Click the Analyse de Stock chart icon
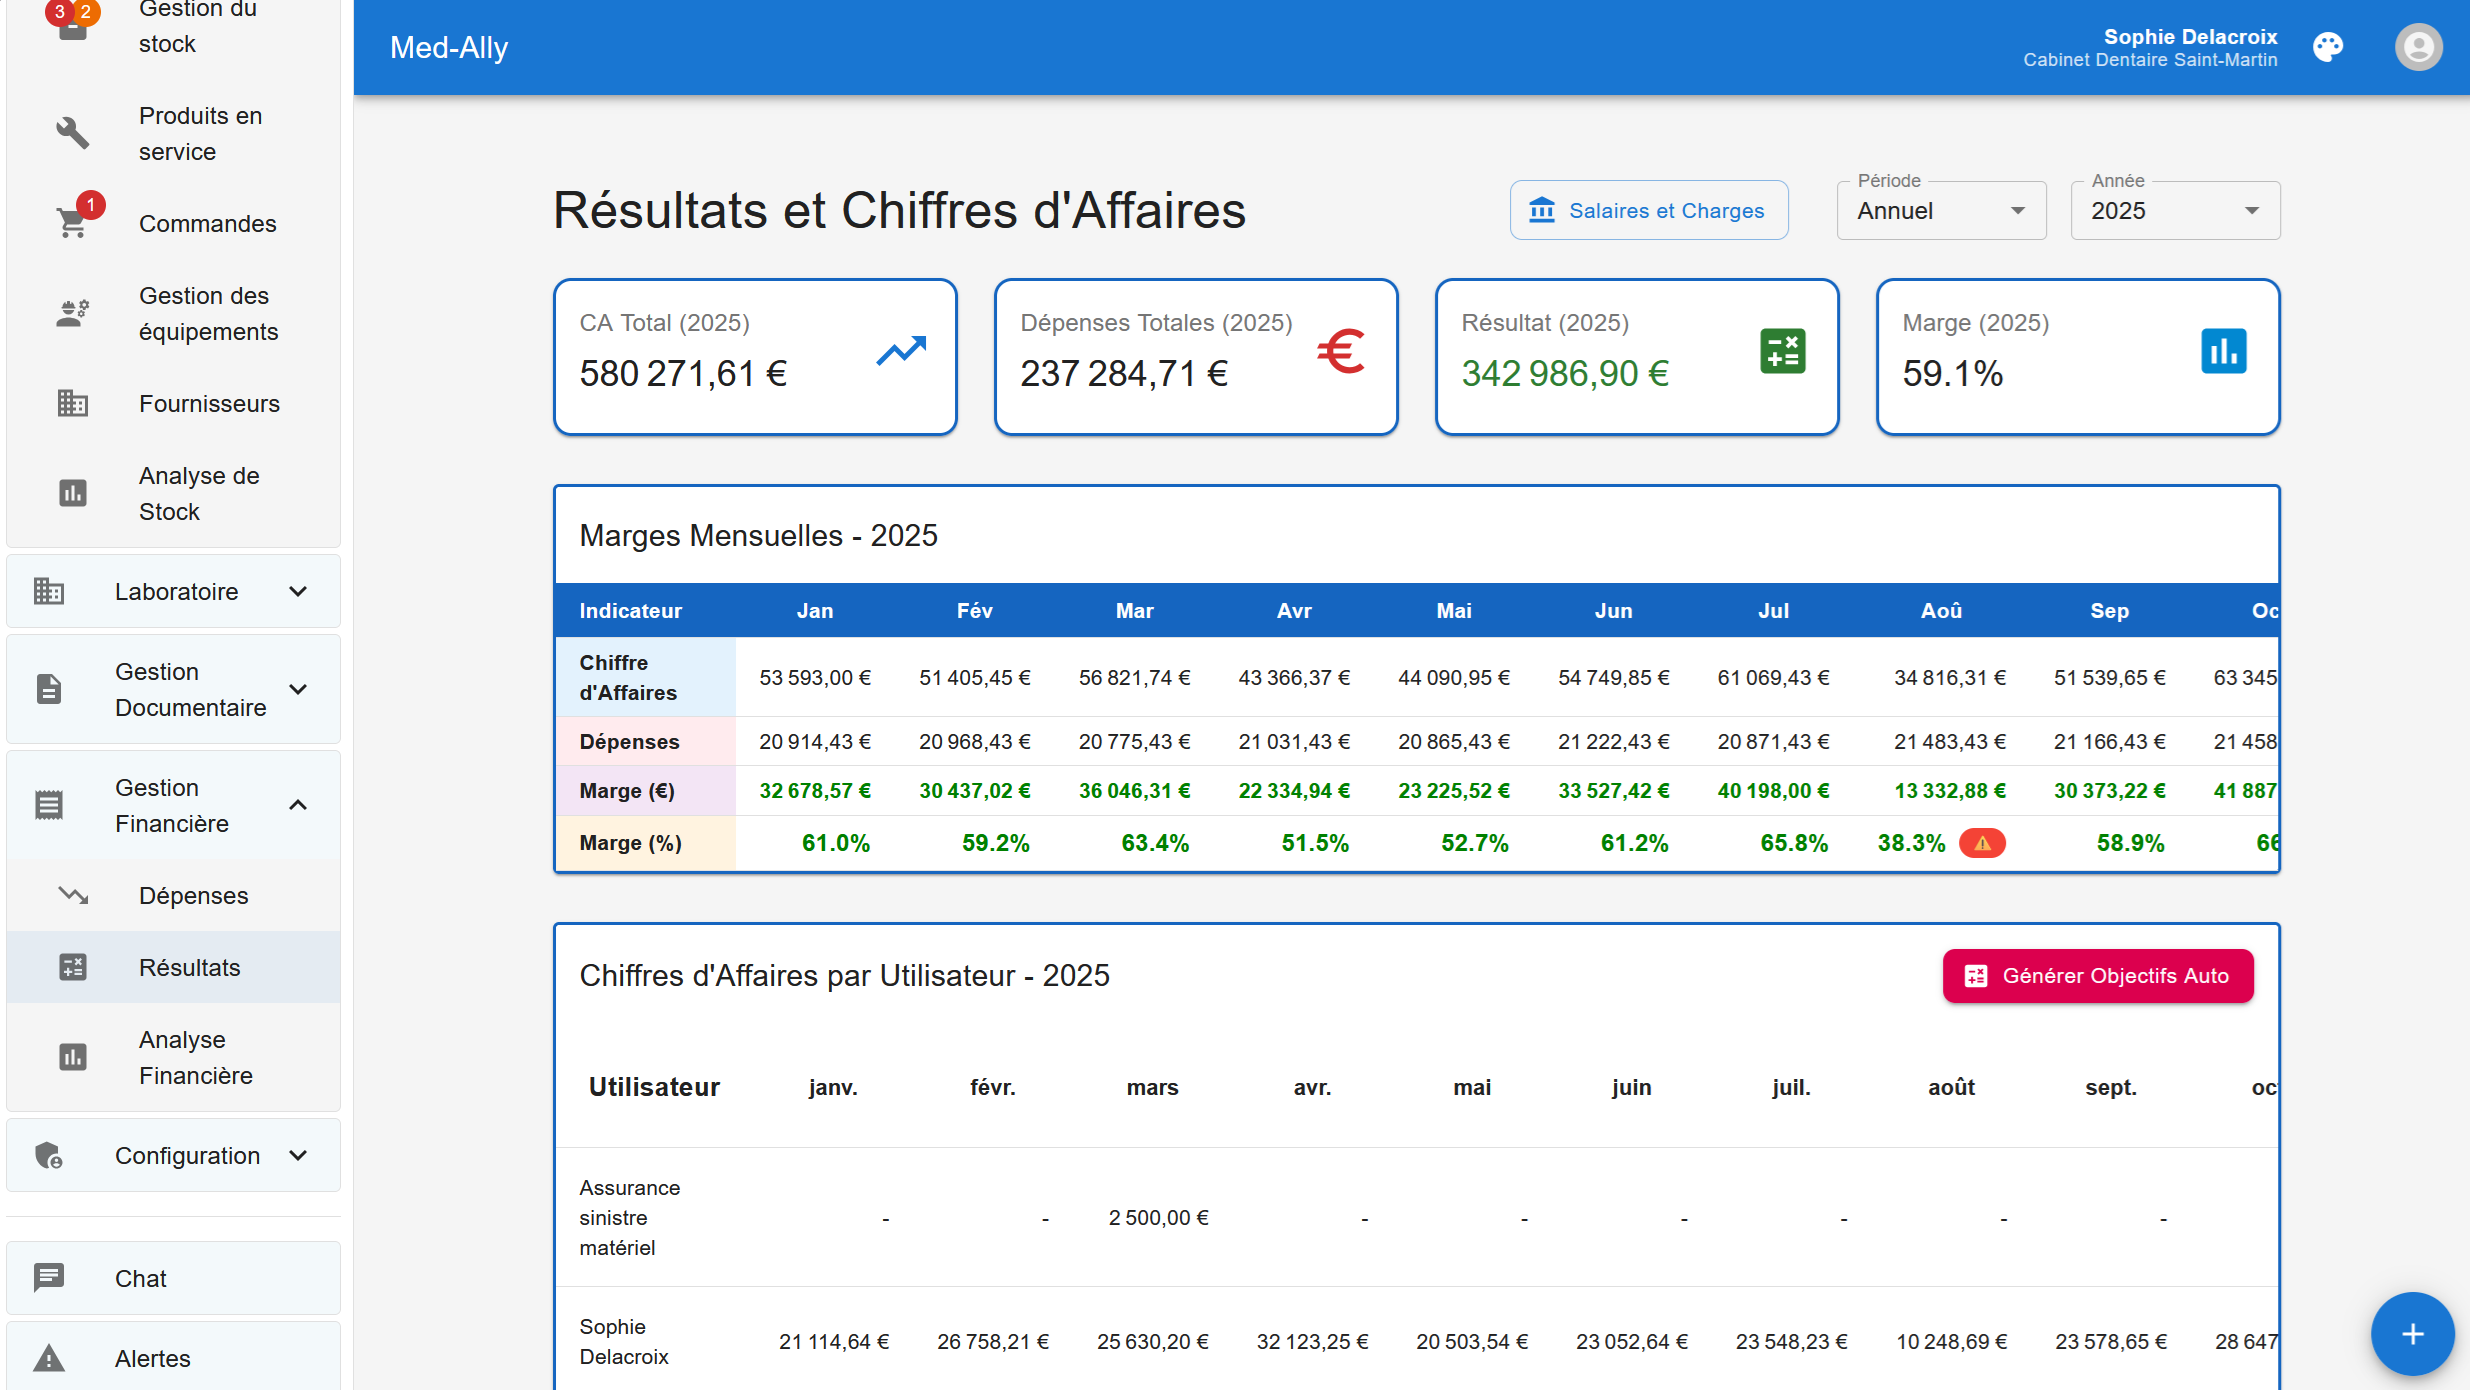 click(72, 493)
